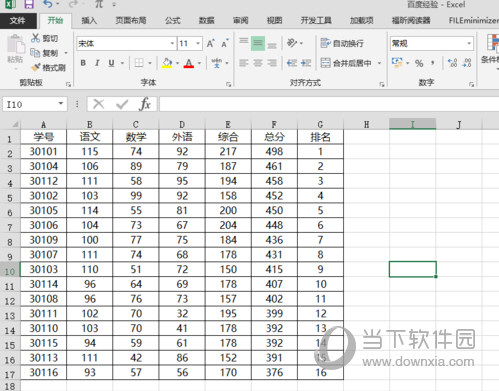Toggle align text left
The width and height of the screenshot is (499, 391).
click(x=244, y=63)
